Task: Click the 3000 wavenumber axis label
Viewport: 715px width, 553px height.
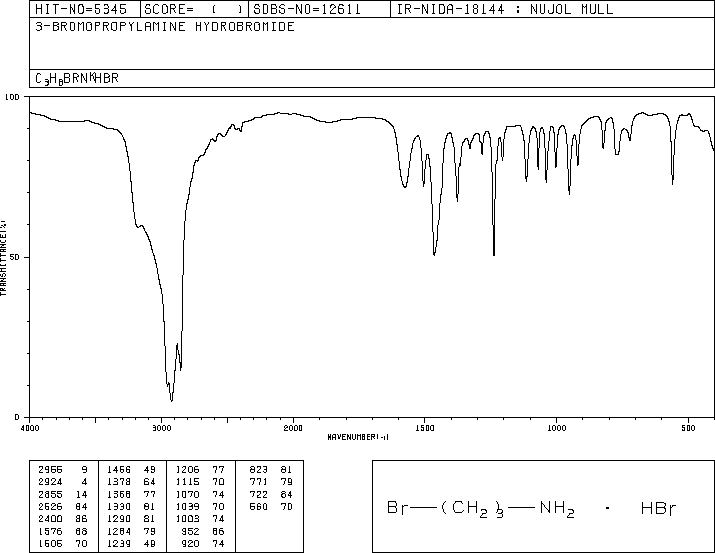Action: click(x=161, y=428)
